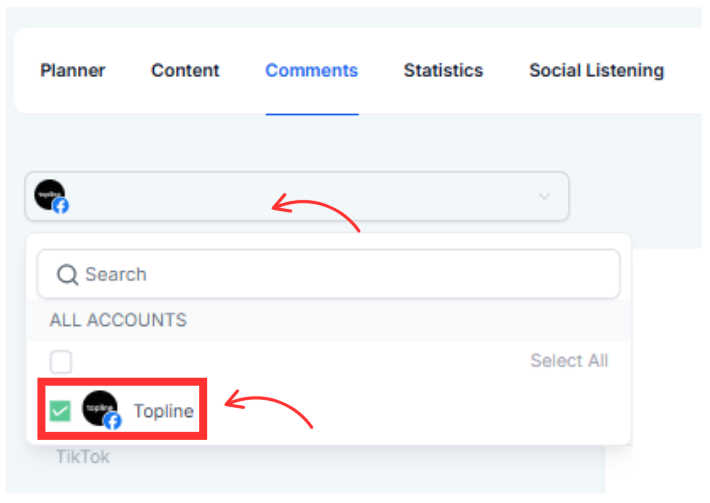
Task: Click Topline avatar in the account selector field
Action: [49, 194]
